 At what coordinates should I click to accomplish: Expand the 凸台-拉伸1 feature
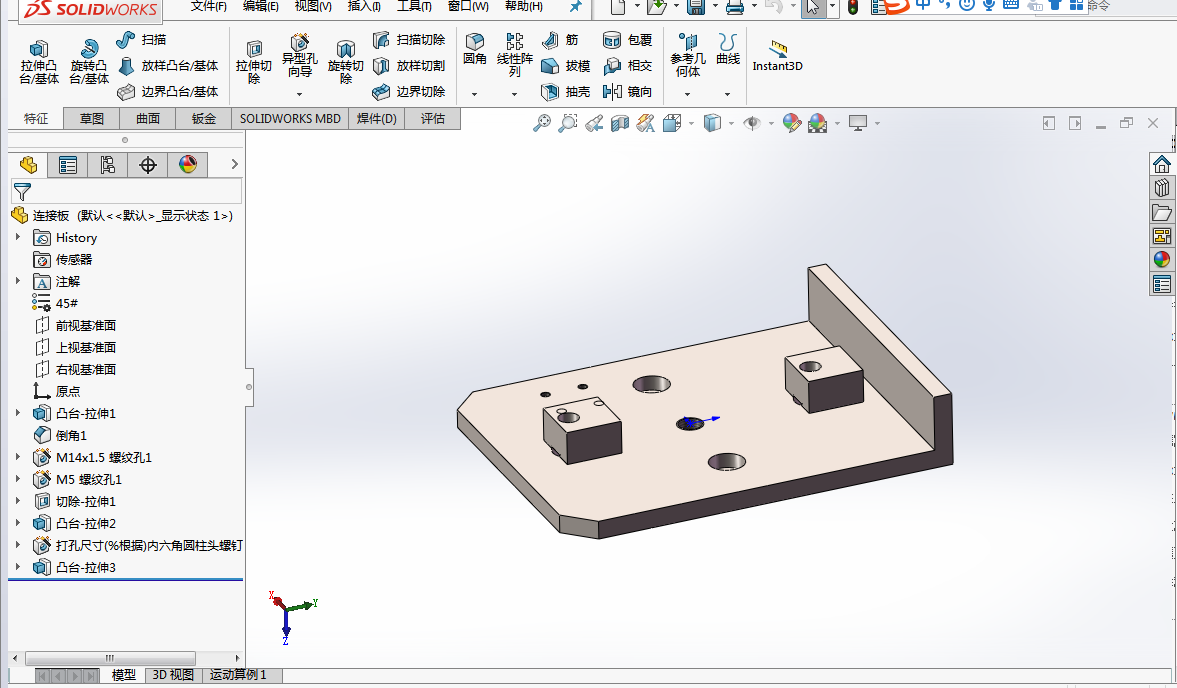pos(18,413)
